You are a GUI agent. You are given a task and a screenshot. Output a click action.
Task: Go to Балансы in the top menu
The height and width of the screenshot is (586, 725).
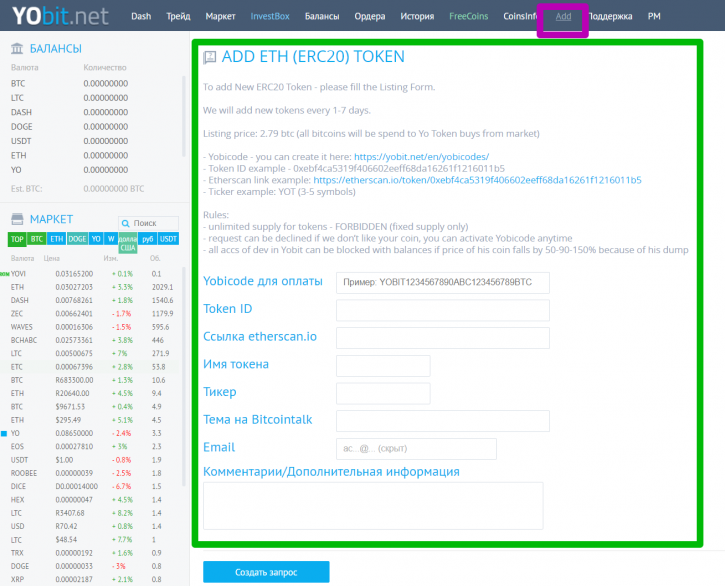point(322,16)
